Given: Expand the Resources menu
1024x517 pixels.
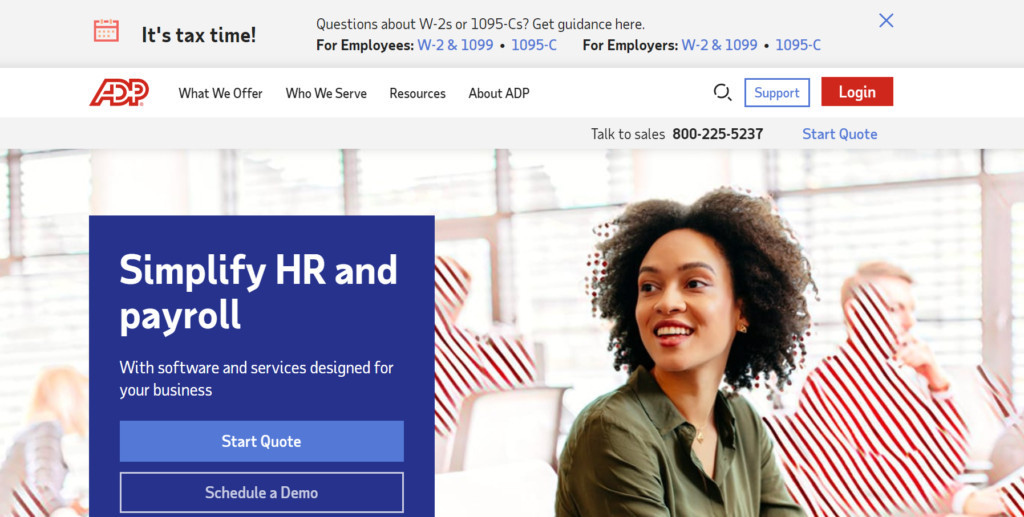Looking at the screenshot, I should (417, 93).
